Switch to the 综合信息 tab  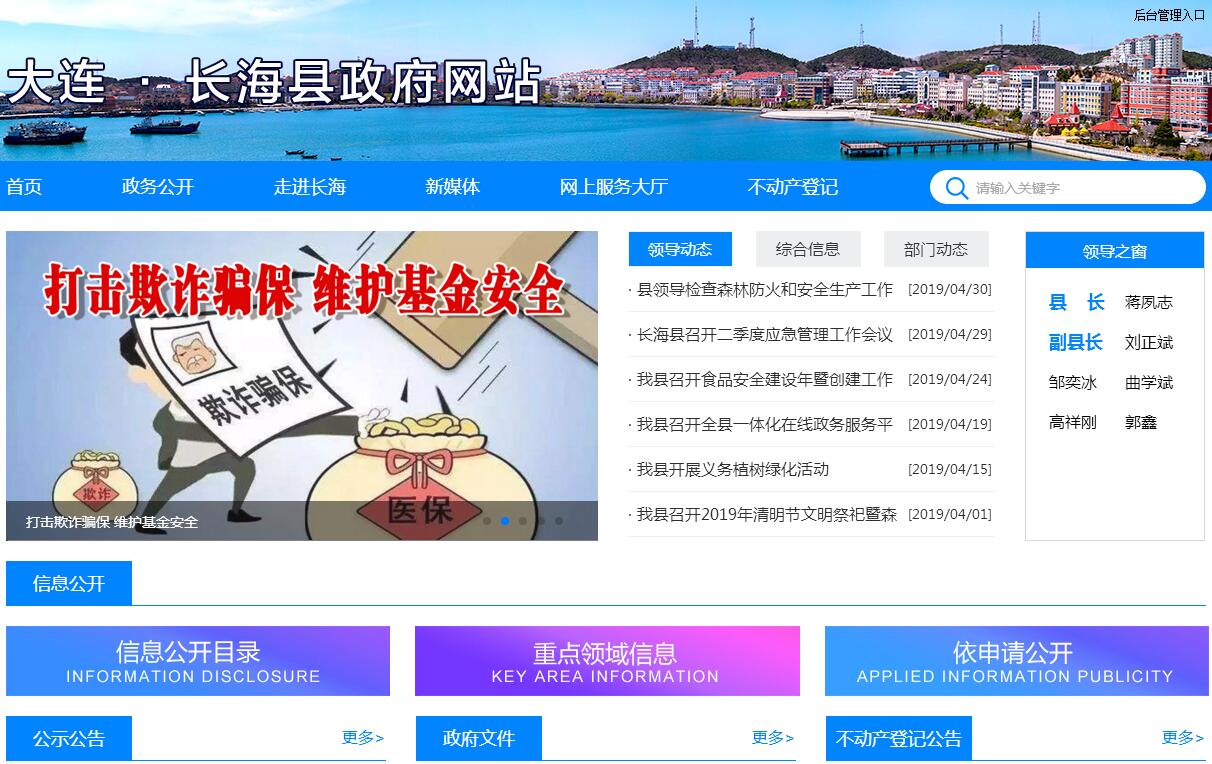[808, 249]
